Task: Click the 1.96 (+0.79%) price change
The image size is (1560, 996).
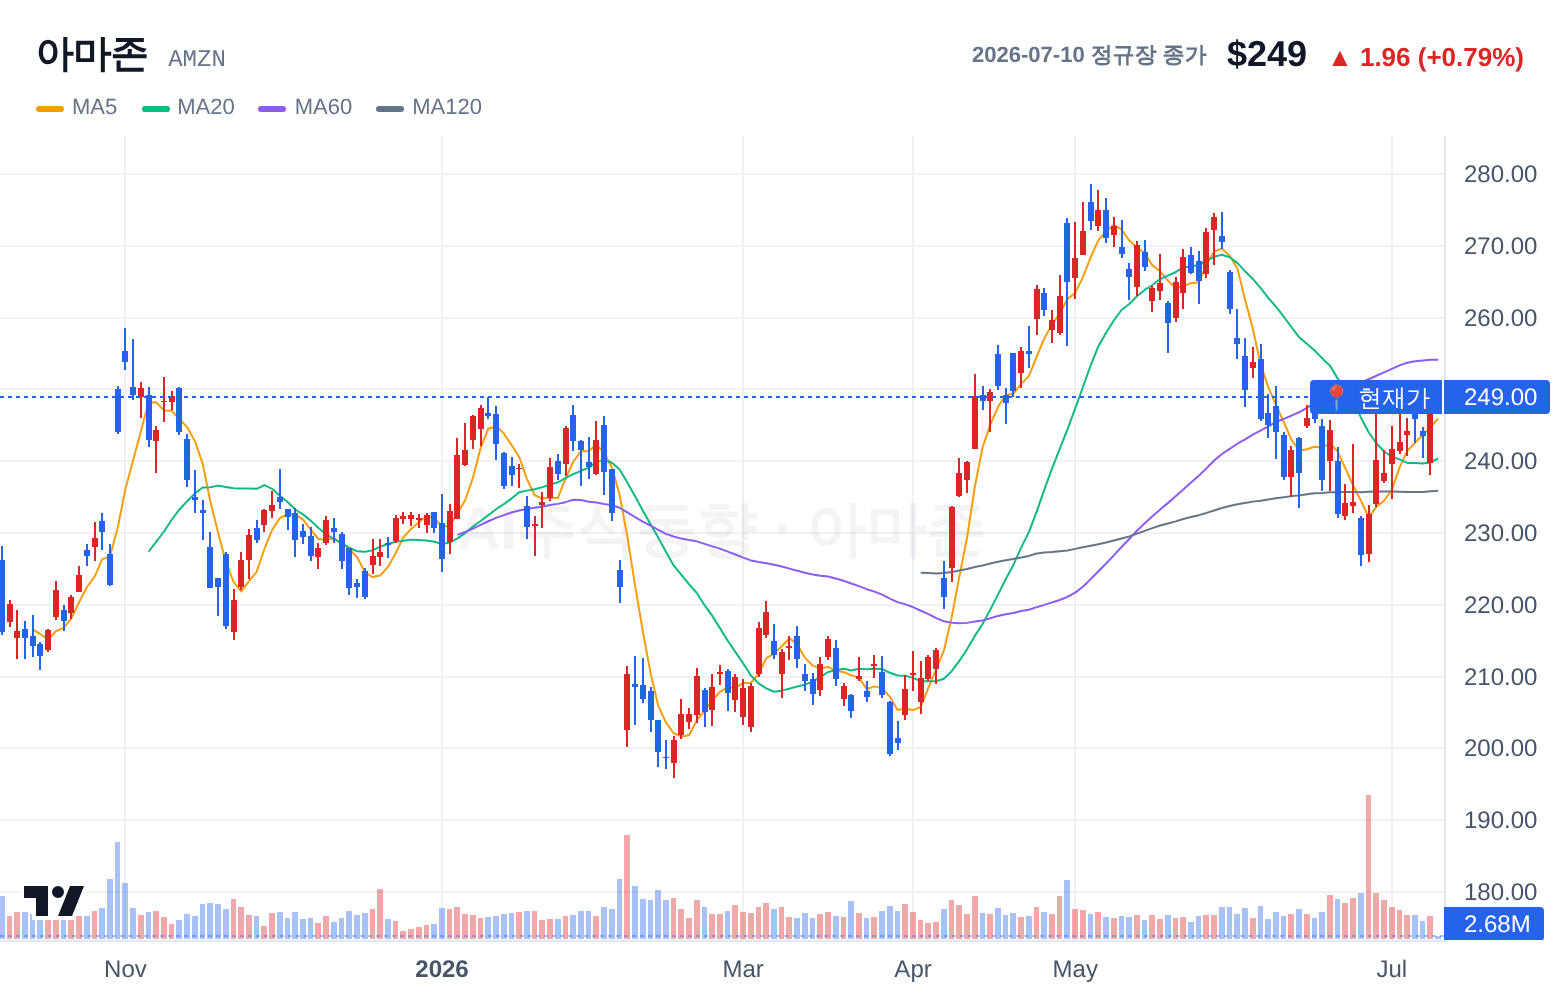Action: (x=1441, y=57)
